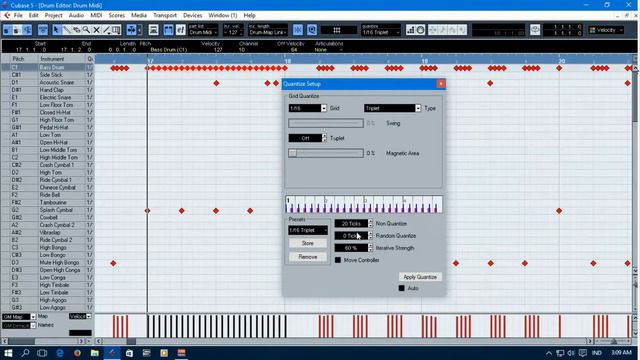Select the Acoustic Snare drum row
Screen dimensions: 640x360
coord(48,82)
